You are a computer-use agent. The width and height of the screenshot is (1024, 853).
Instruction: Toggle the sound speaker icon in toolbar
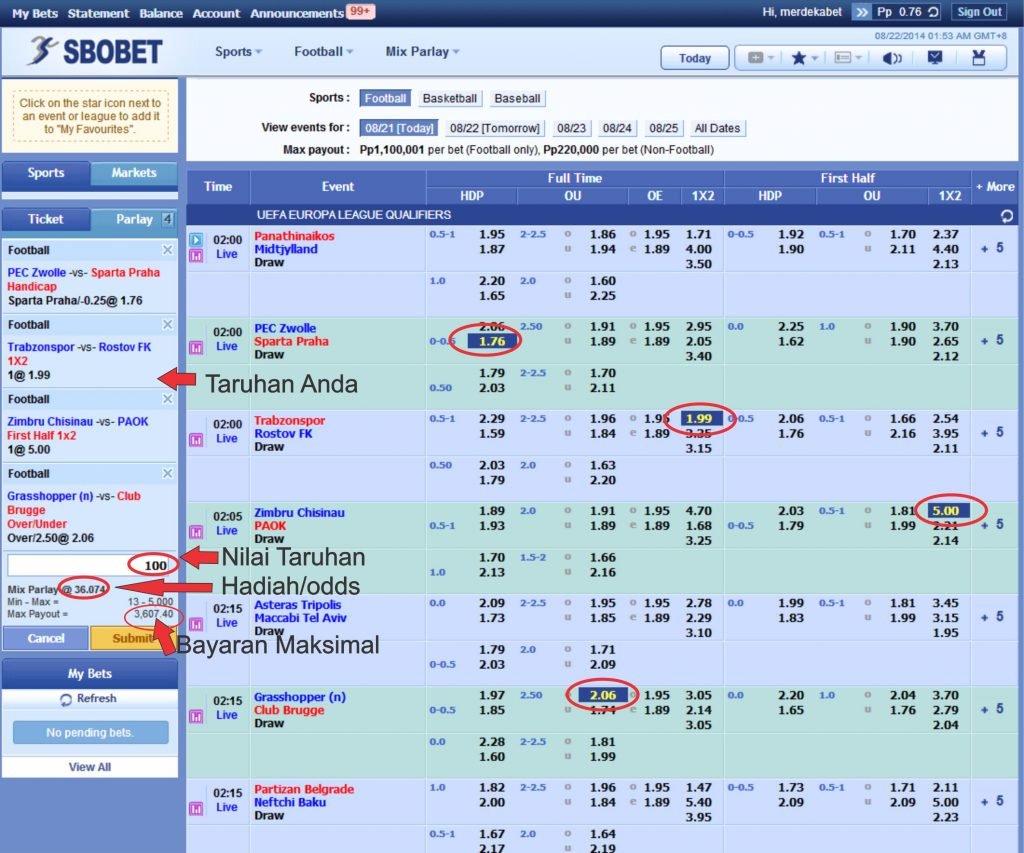pos(892,58)
